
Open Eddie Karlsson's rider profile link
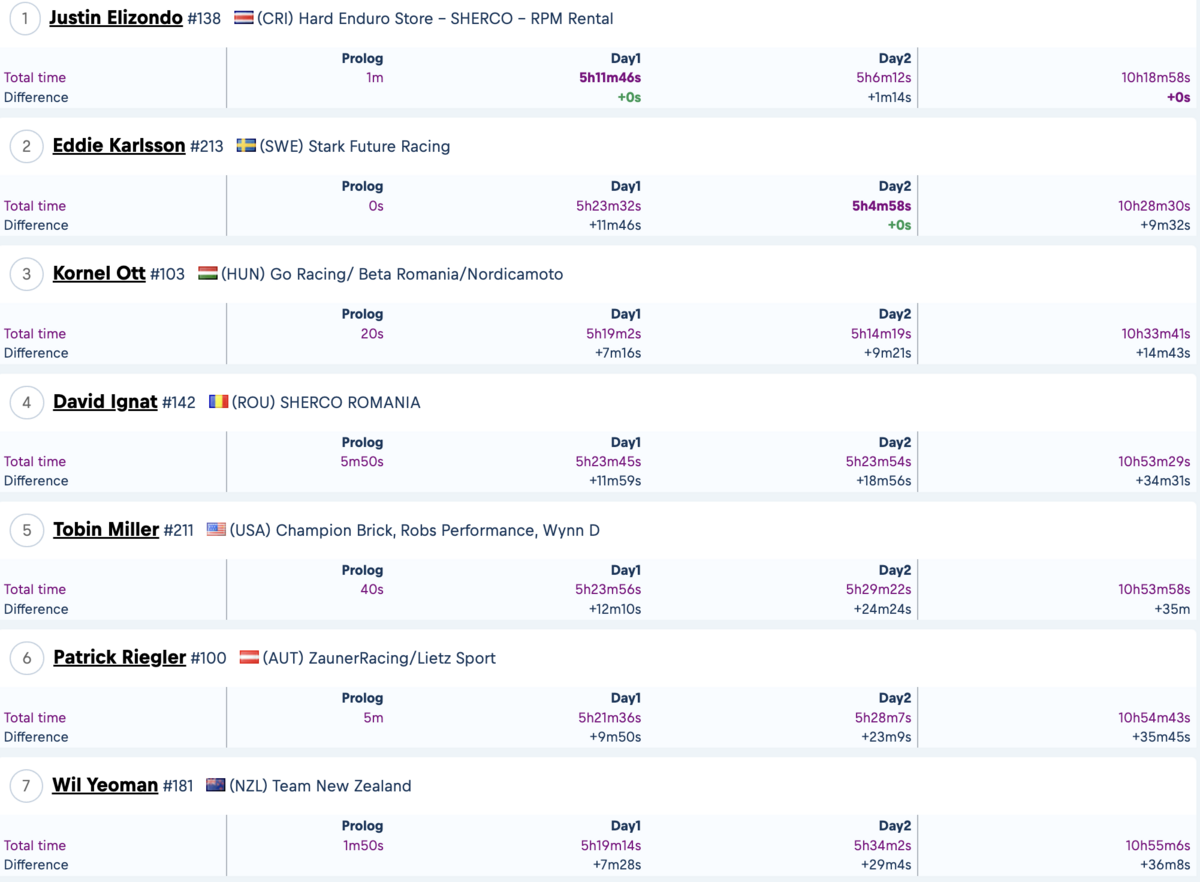[x=119, y=146]
